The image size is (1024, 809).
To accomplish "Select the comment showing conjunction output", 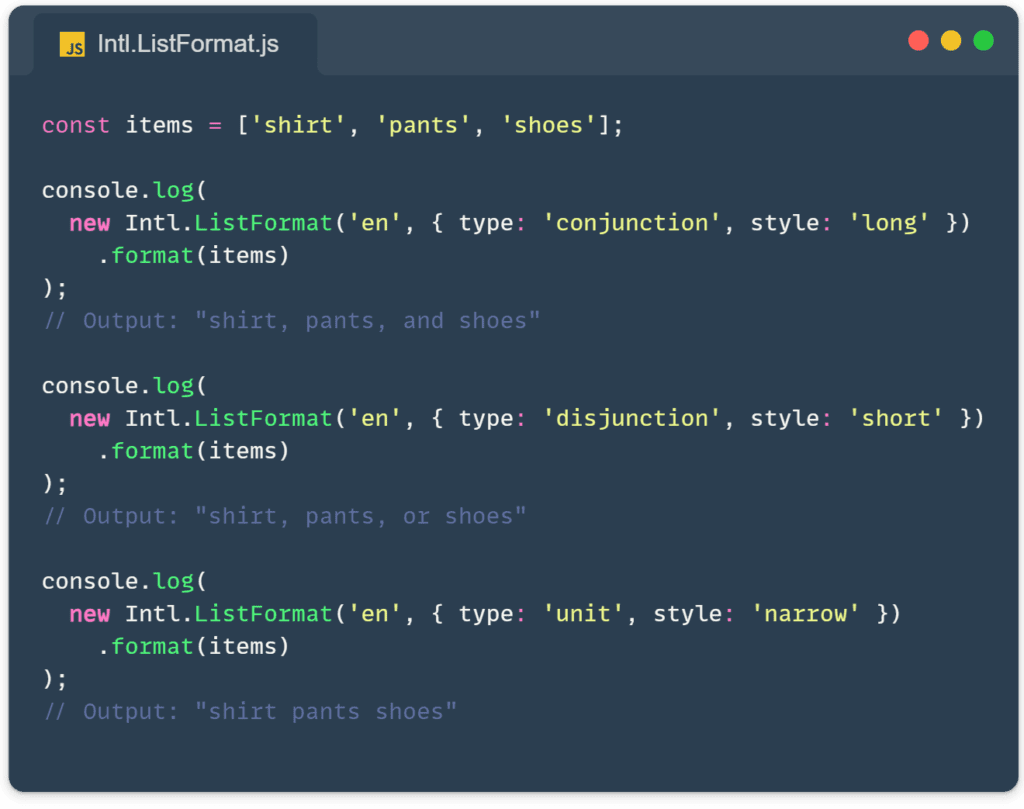I will (x=290, y=320).
